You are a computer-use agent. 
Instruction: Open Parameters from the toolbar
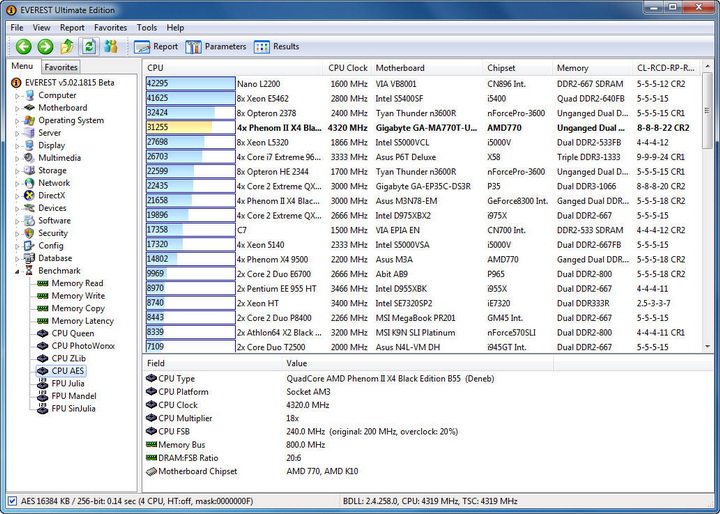216,46
